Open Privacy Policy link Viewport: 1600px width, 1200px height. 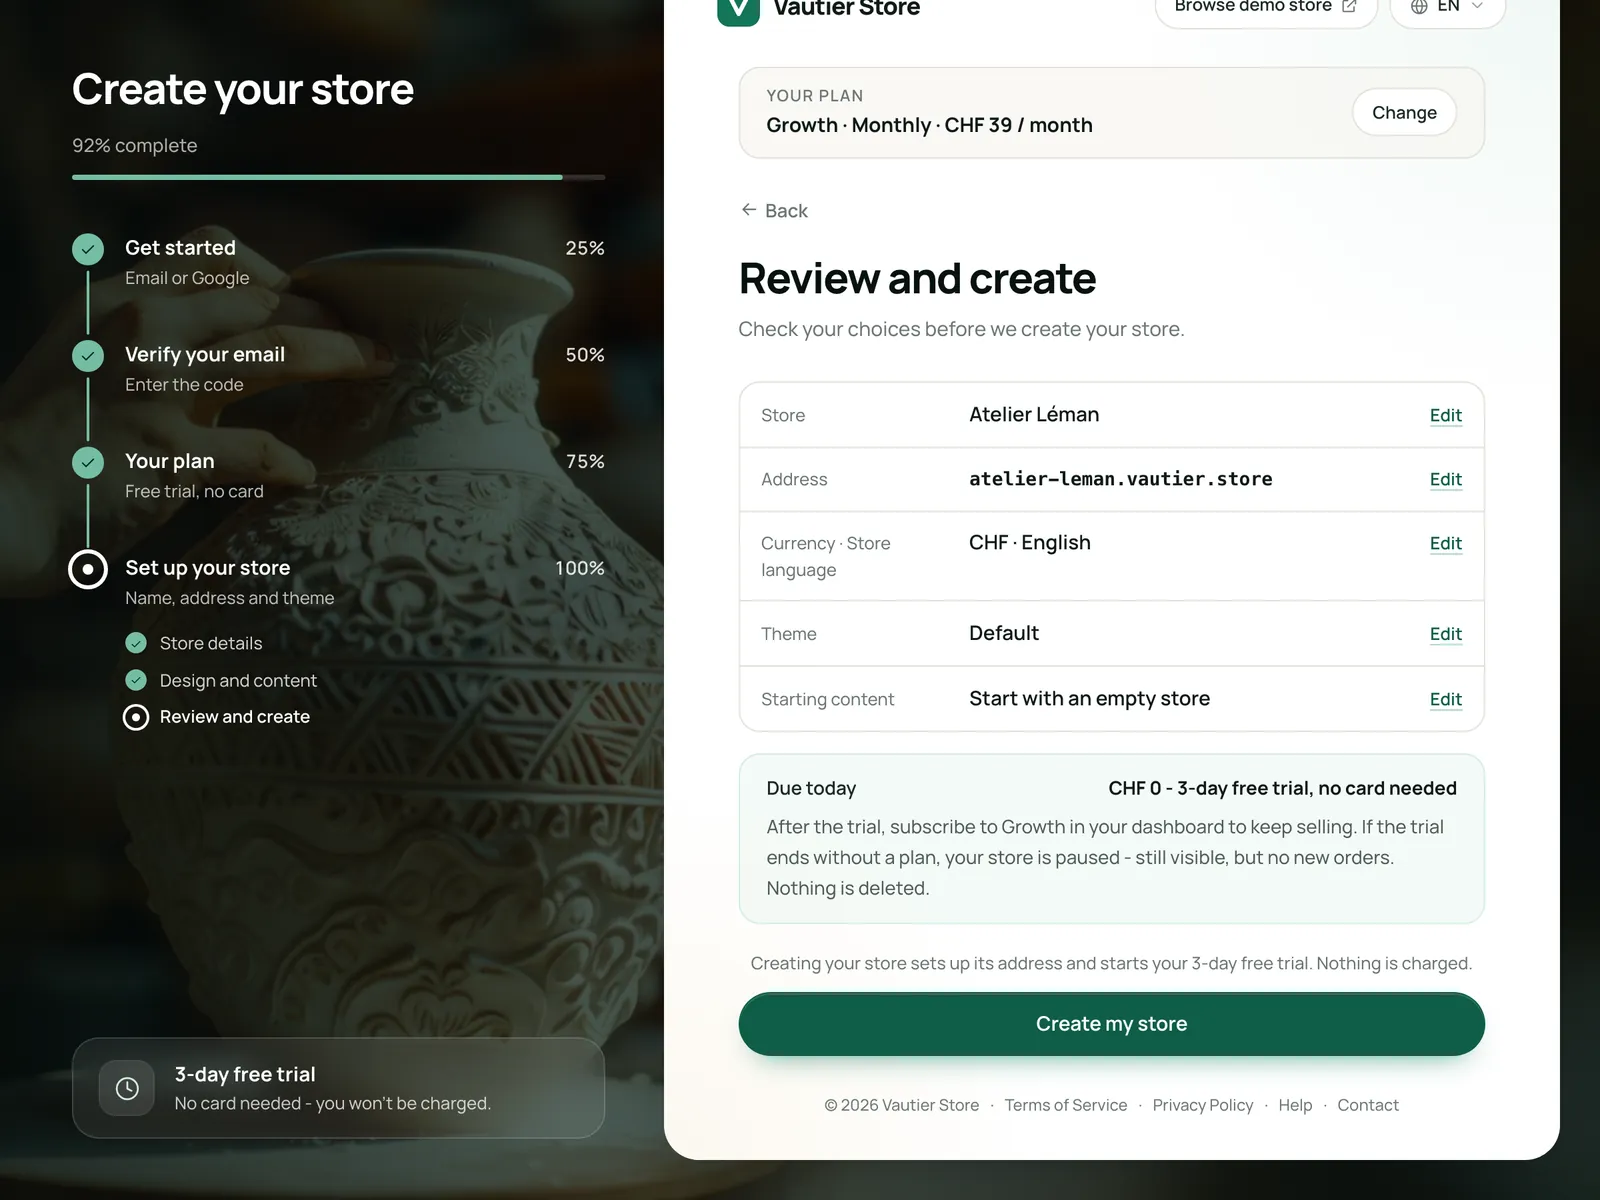[1202, 1105]
